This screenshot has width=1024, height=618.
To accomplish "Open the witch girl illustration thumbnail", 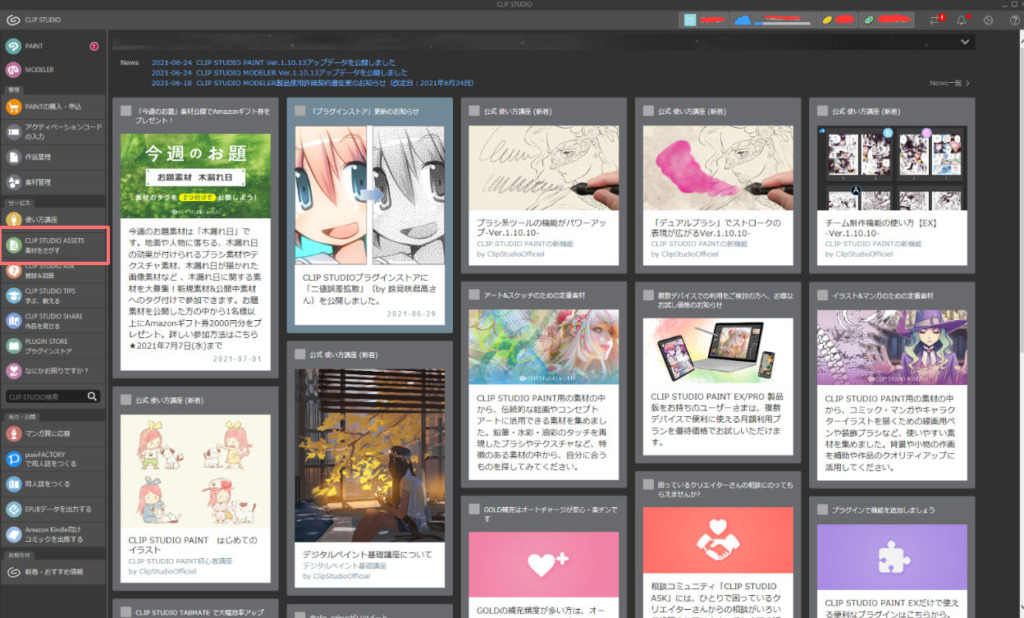I will (892, 347).
